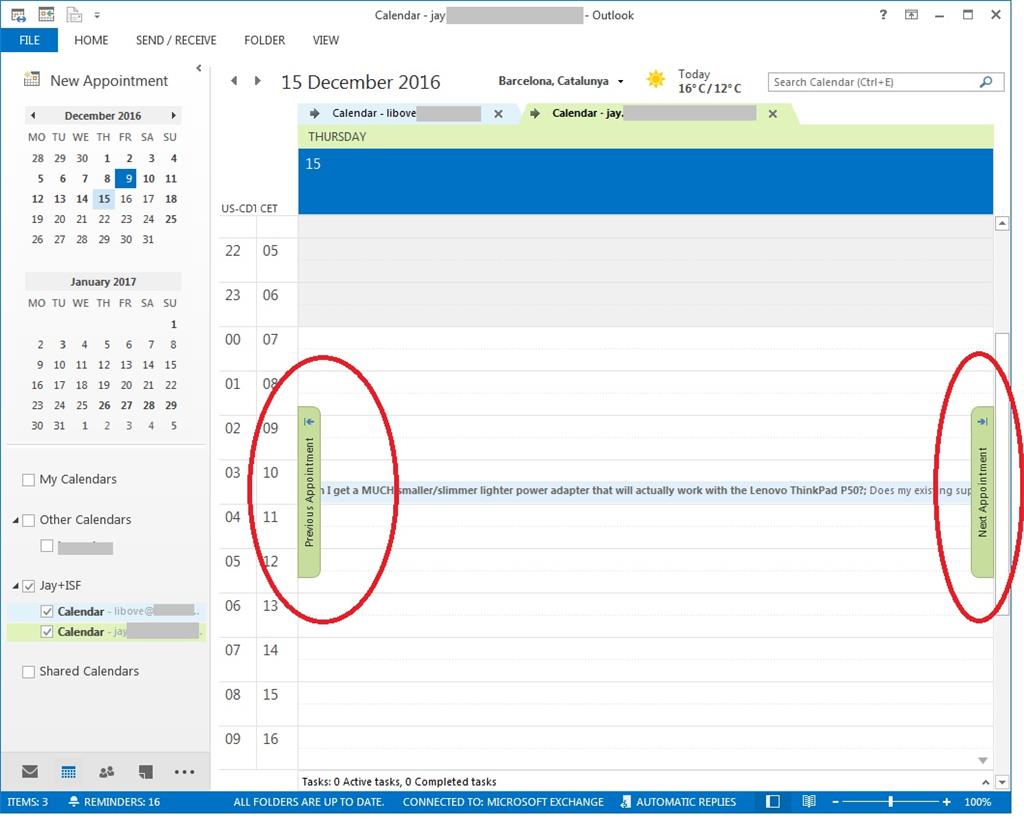Click the AUTOMATIC REPLIES status indicator
The image size is (1024, 826).
tap(678, 802)
